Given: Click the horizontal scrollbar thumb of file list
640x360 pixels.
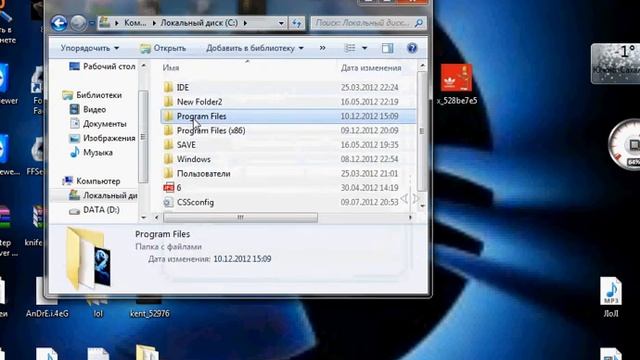Looking at the screenshot, I should tap(240, 218).
